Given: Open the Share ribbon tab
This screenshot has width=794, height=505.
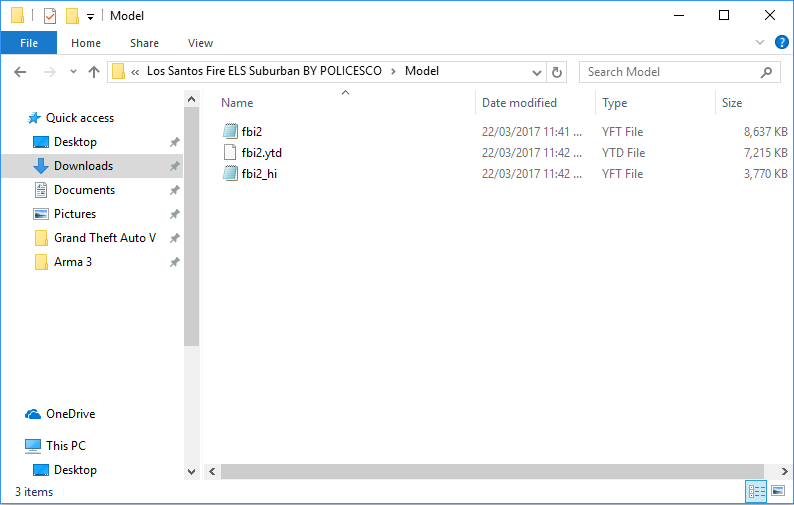Looking at the screenshot, I should coord(144,43).
